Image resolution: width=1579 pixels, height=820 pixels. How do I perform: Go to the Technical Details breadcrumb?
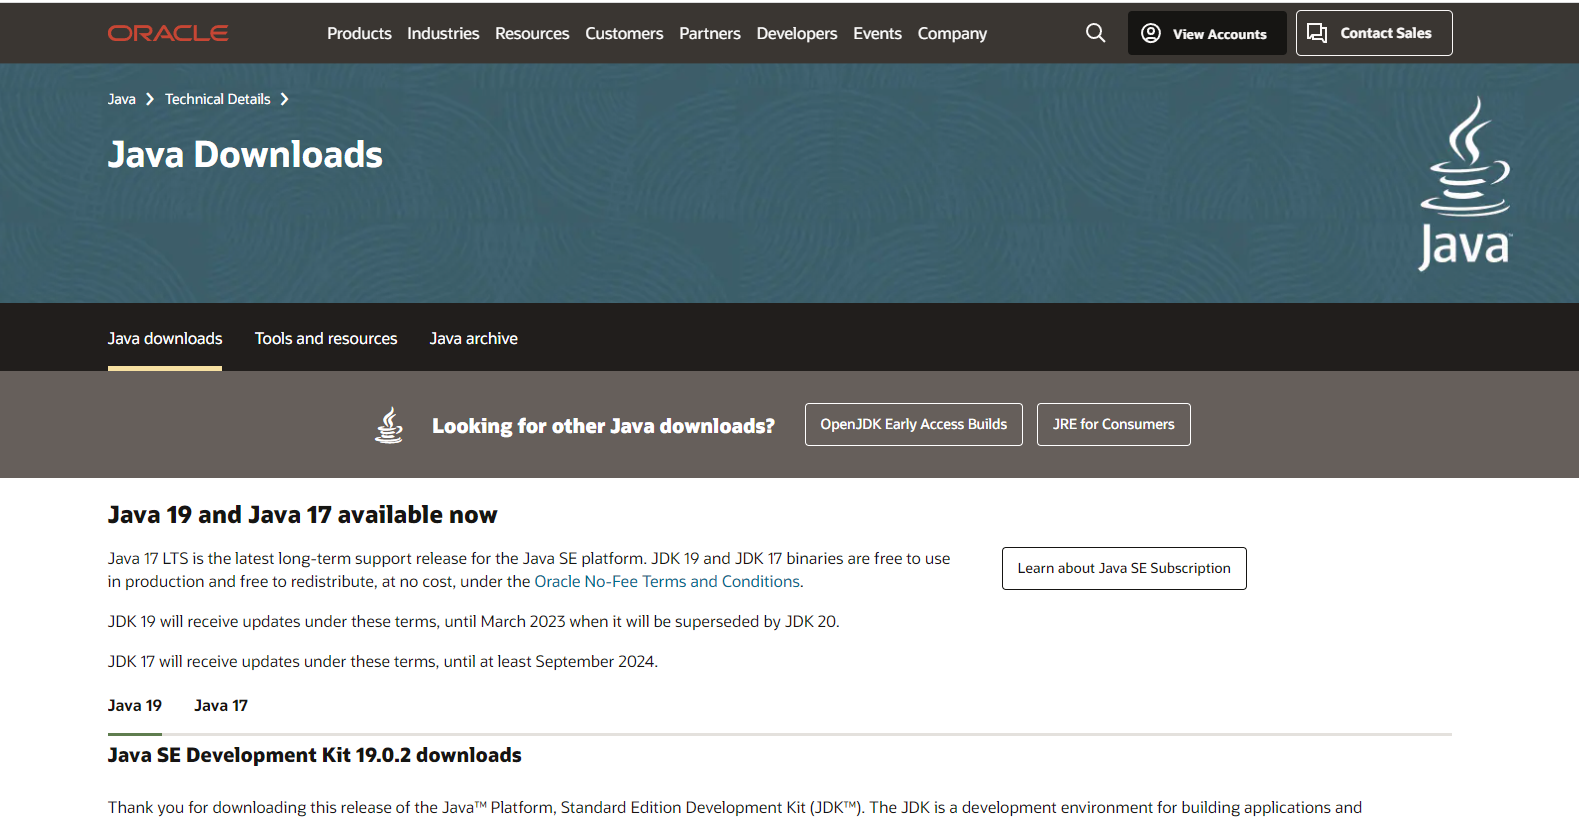(x=218, y=99)
